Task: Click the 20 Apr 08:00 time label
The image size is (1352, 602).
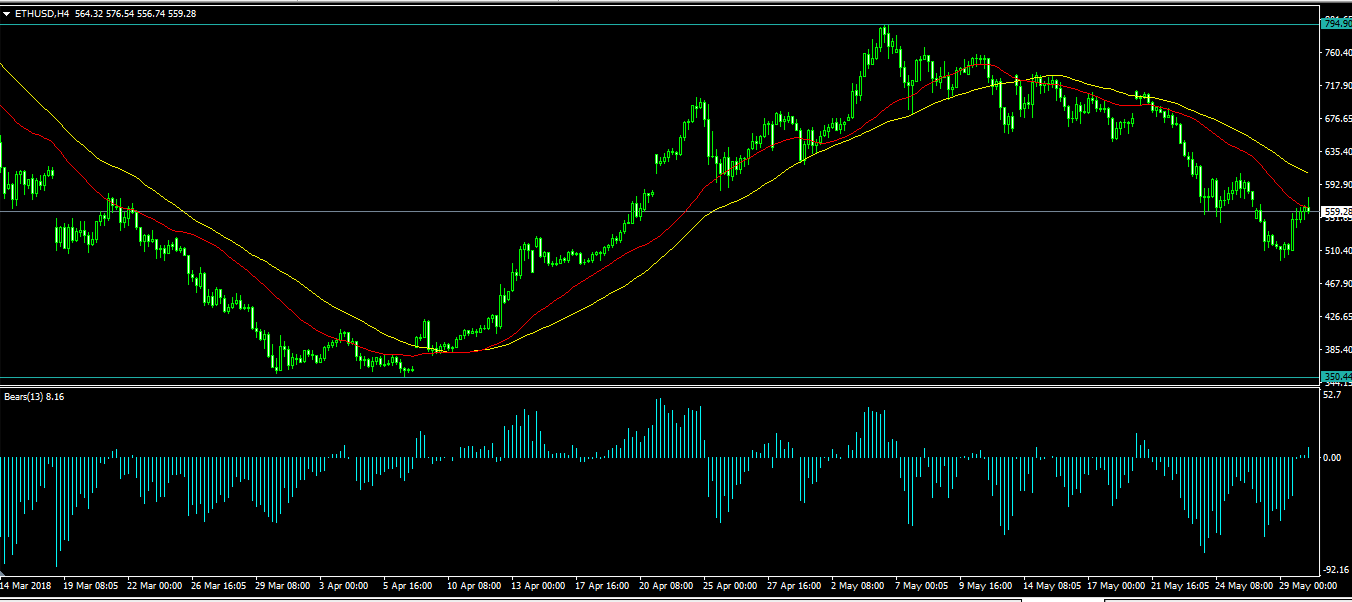Action: tap(667, 585)
